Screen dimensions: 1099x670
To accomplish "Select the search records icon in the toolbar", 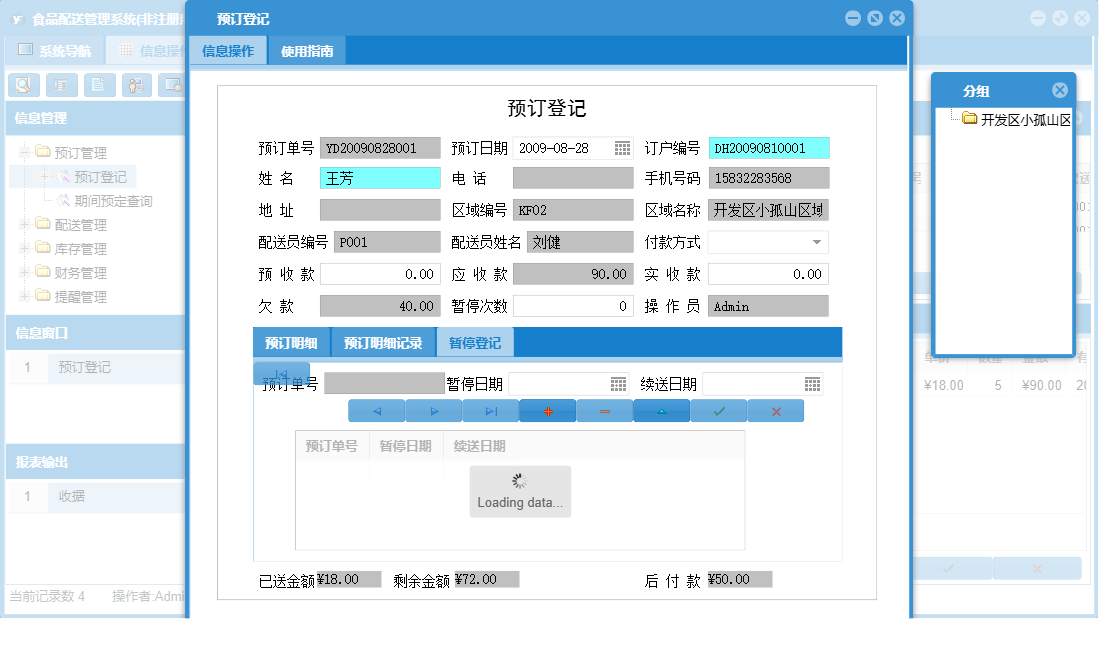I will coord(22,85).
